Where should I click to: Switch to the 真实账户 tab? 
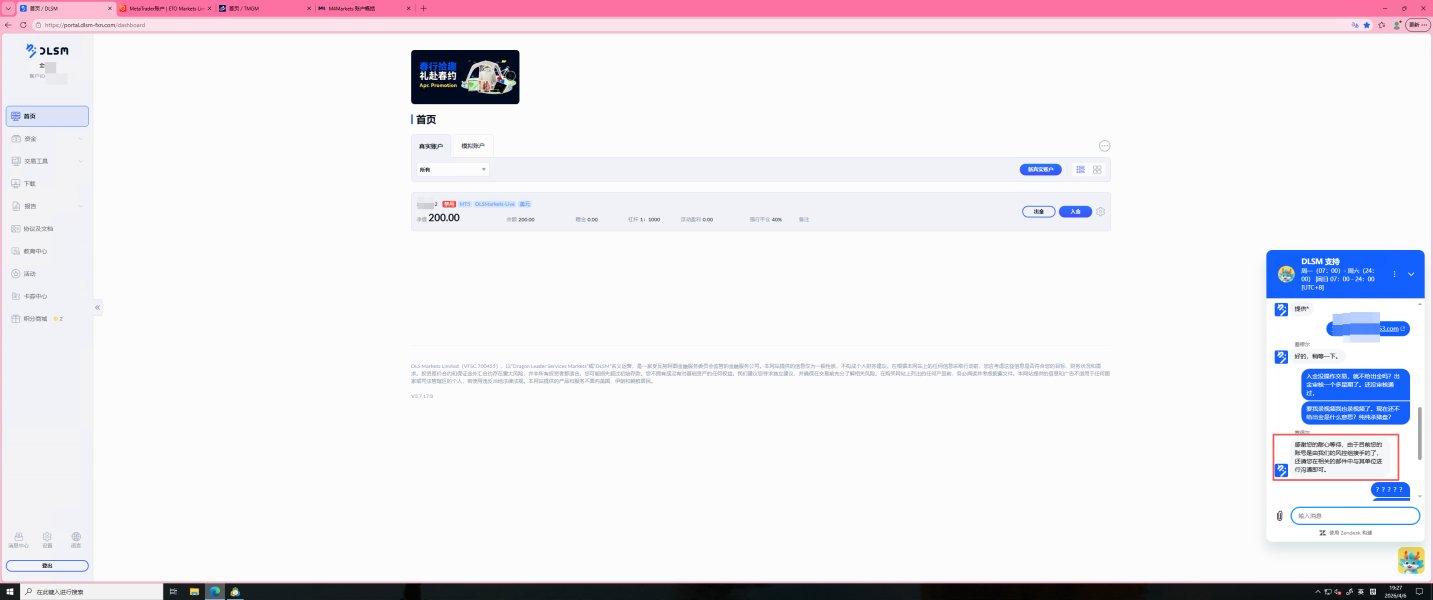coord(431,146)
